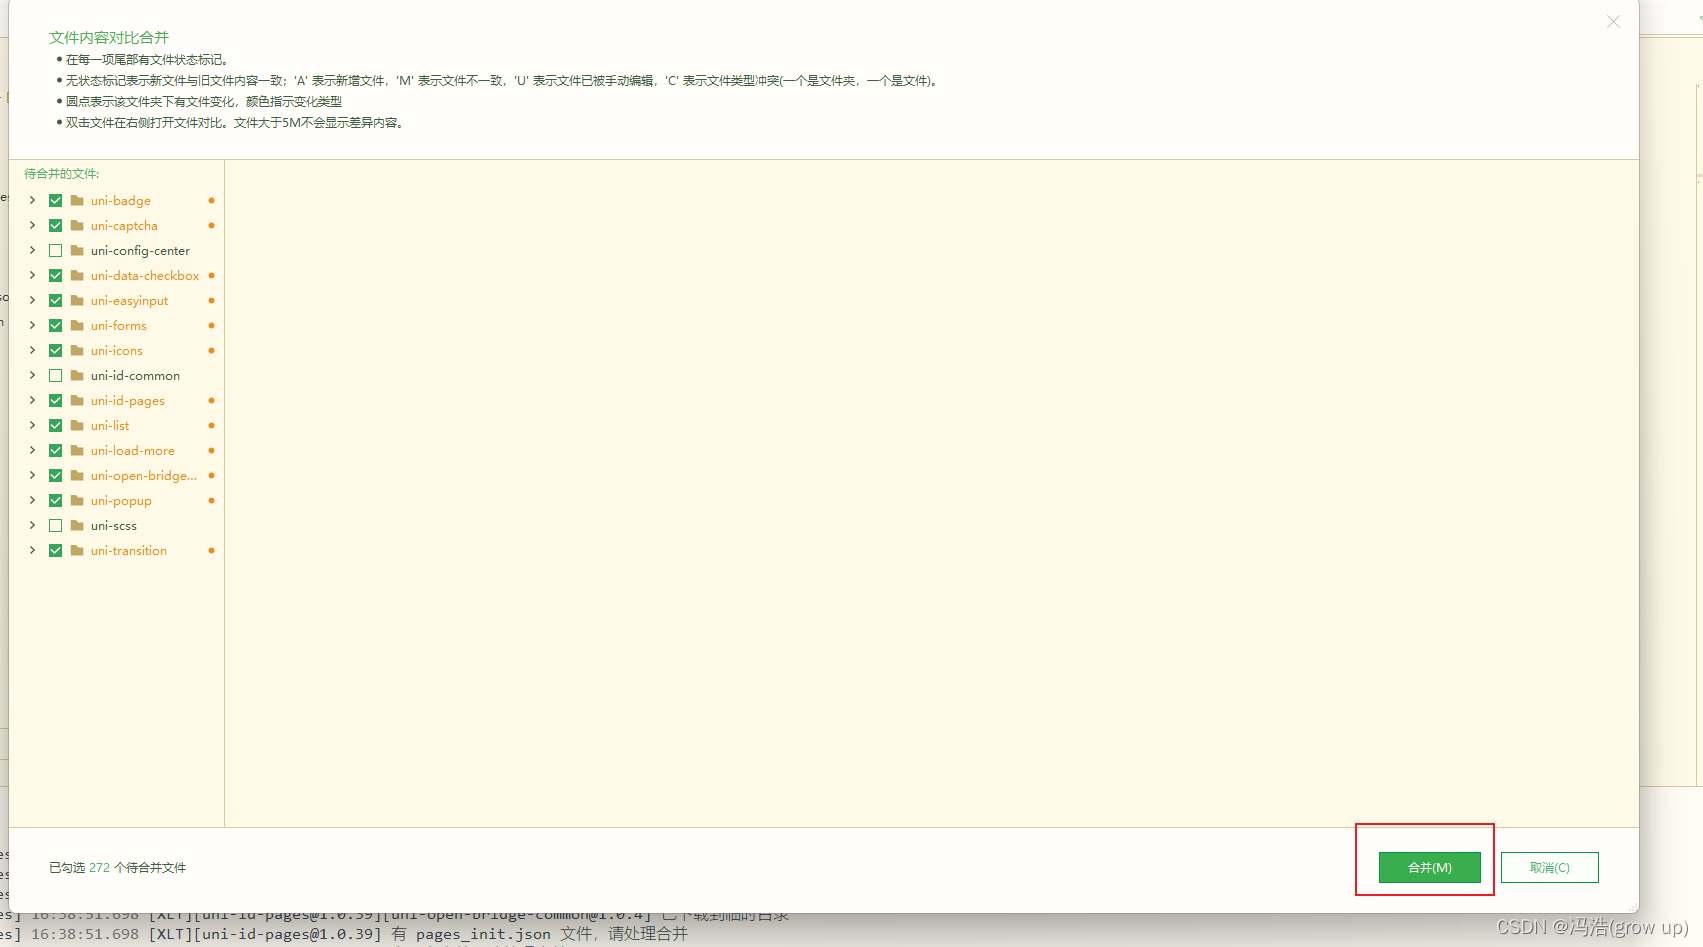The width and height of the screenshot is (1703, 947).
Task: Click the uni-forms folder icon
Action: [77, 325]
